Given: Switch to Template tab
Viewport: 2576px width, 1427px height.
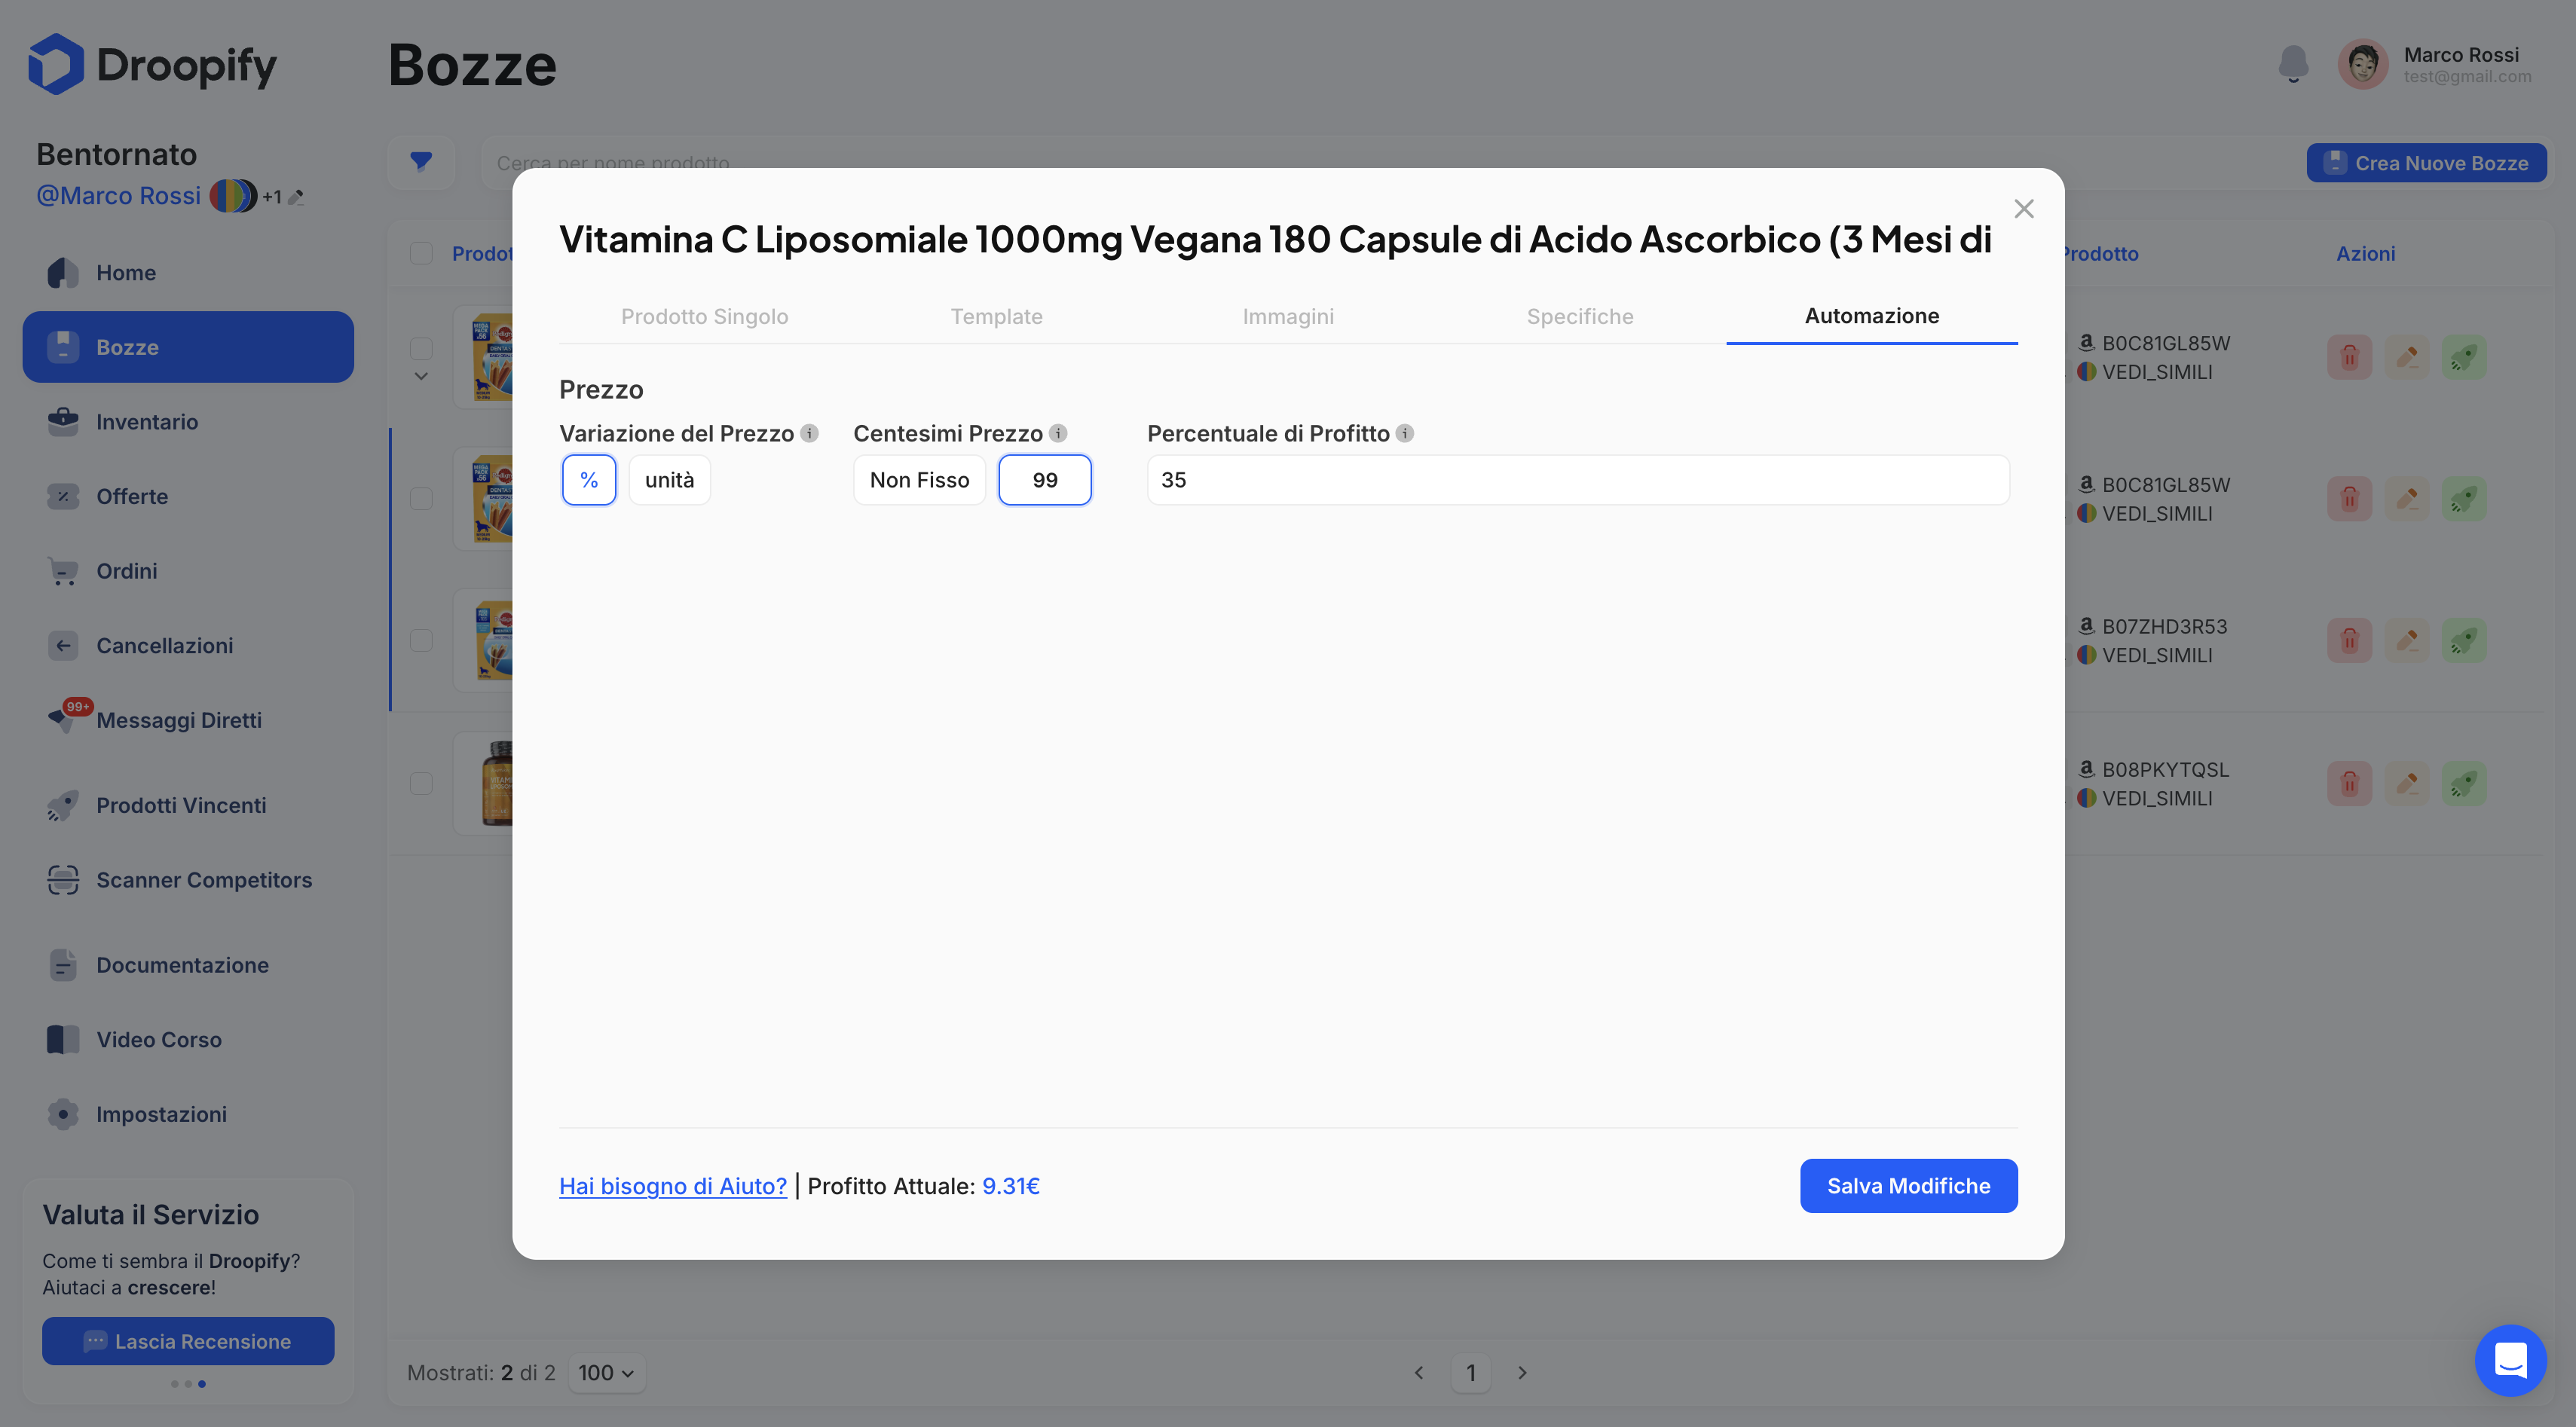Looking at the screenshot, I should (x=996, y=316).
